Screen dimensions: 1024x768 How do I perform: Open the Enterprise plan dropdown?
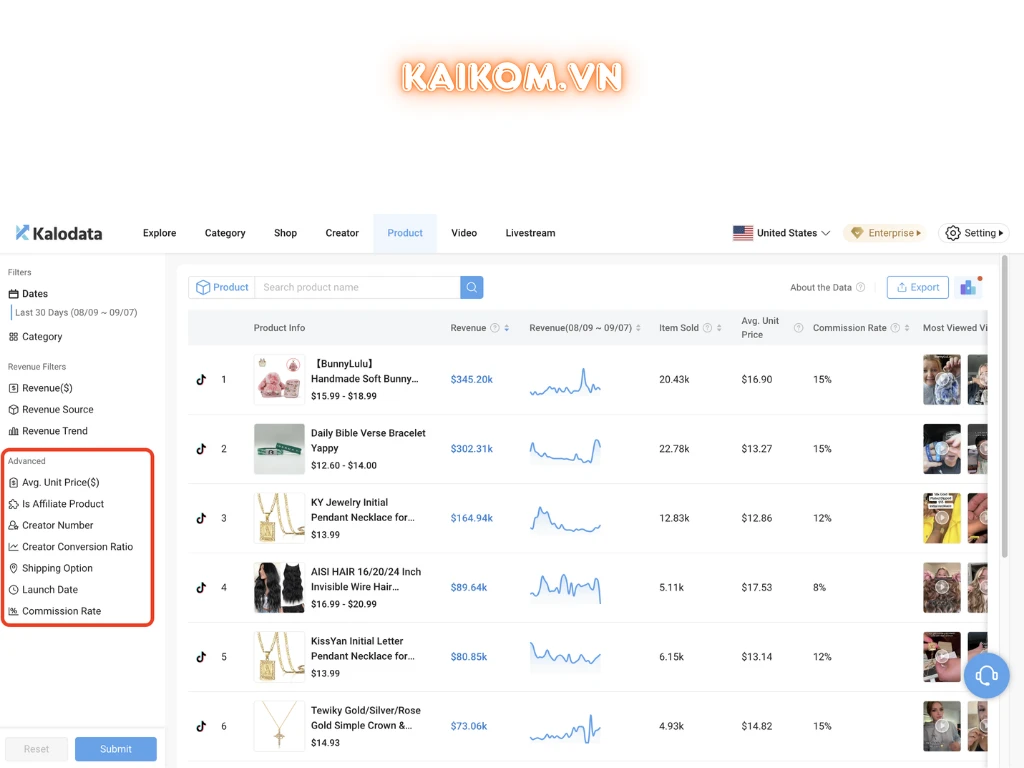884,233
